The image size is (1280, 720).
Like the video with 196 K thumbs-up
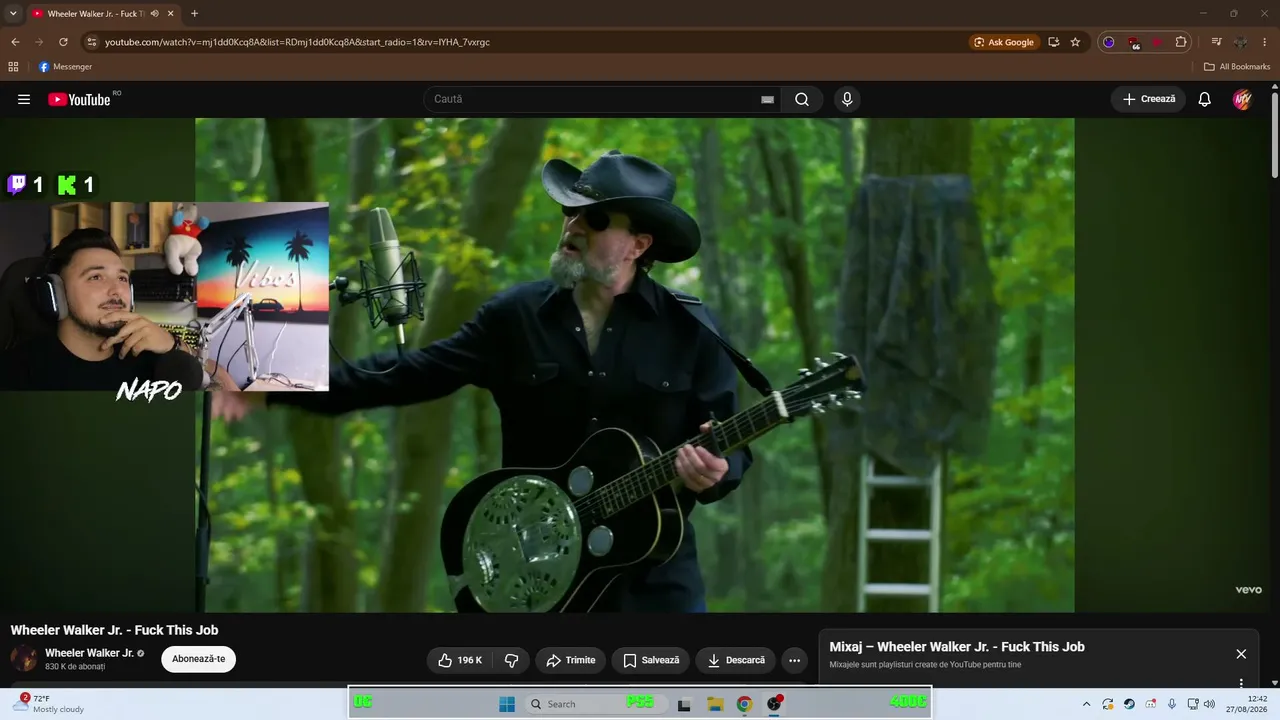pyautogui.click(x=459, y=660)
